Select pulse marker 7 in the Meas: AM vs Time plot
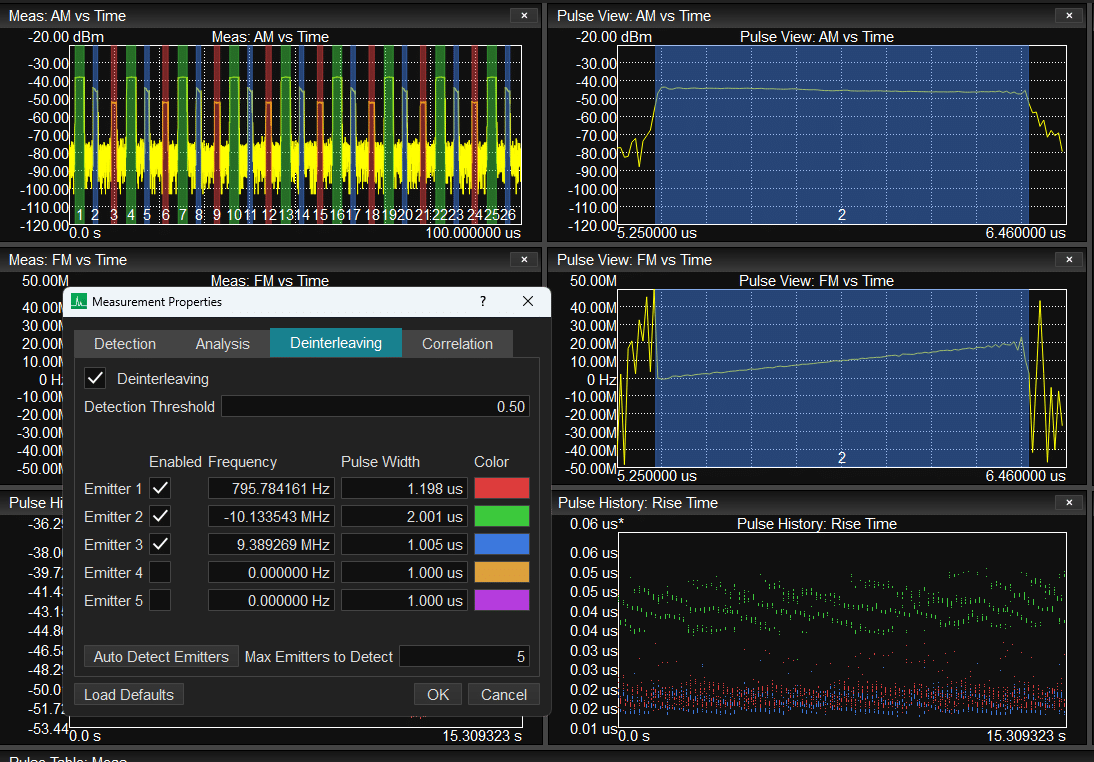Screen dimensions: 1094x762 (x=183, y=214)
